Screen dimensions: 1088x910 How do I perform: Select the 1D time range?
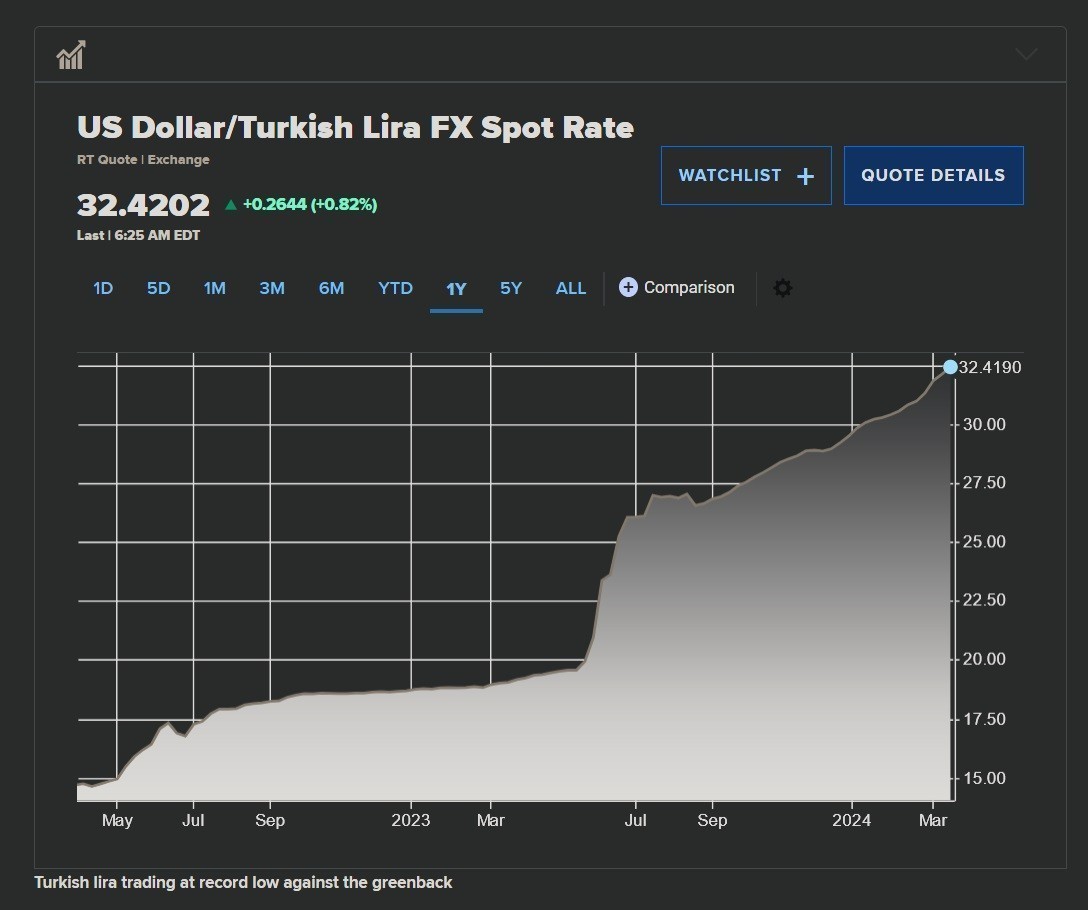coord(103,288)
